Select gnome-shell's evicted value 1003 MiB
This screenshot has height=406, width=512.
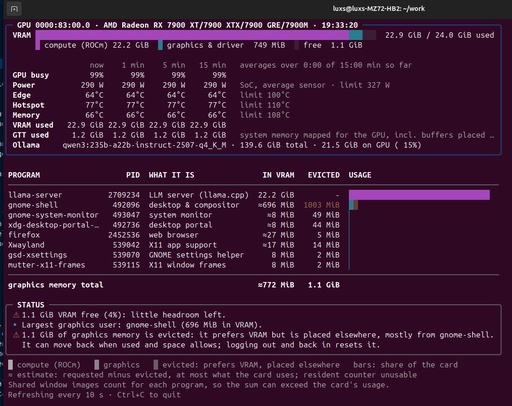[x=321, y=205]
